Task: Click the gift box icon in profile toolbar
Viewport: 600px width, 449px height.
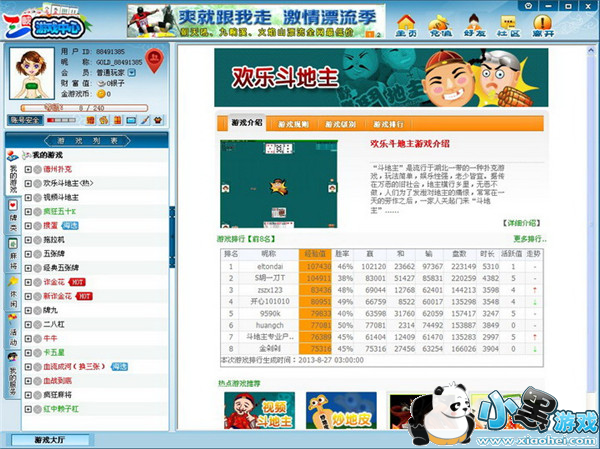Action: (x=117, y=120)
